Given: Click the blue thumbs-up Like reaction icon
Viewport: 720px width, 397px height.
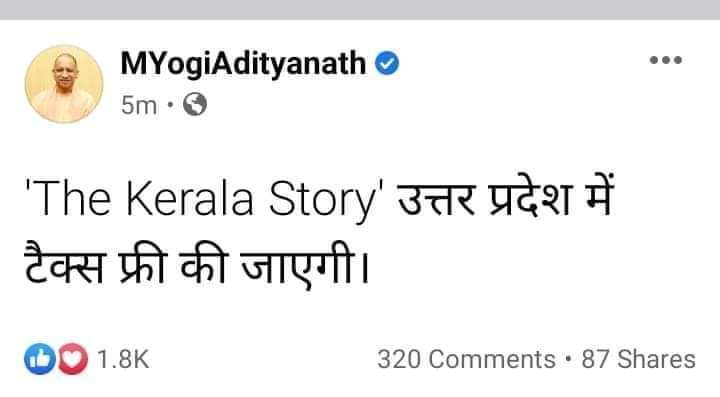Looking at the screenshot, I should (39, 358).
